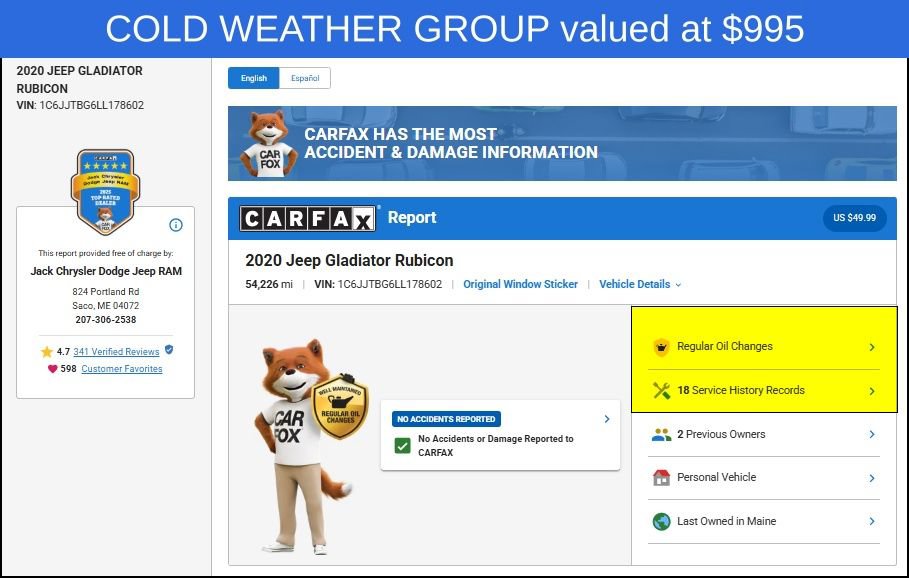Click the dealer phone number 207-306-2538

pyautogui.click(x=106, y=319)
